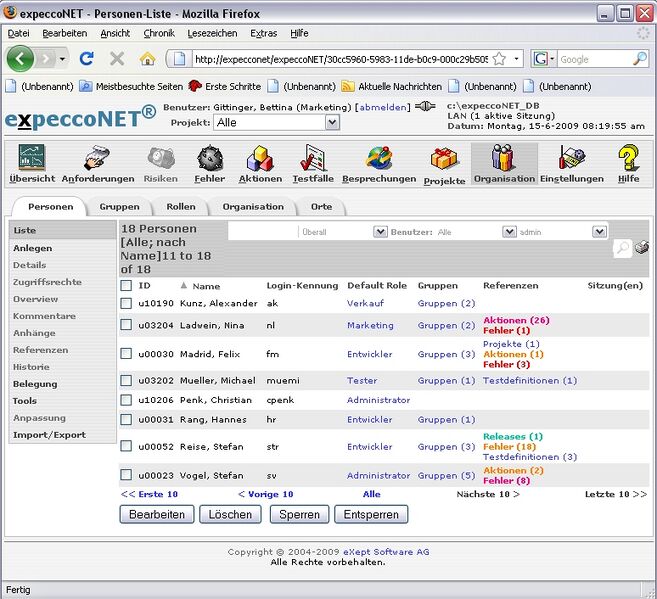Viewport: 657px width, 599px height.
Task: Click the Bearbeiten button
Action: pyautogui.click(x=157, y=514)
